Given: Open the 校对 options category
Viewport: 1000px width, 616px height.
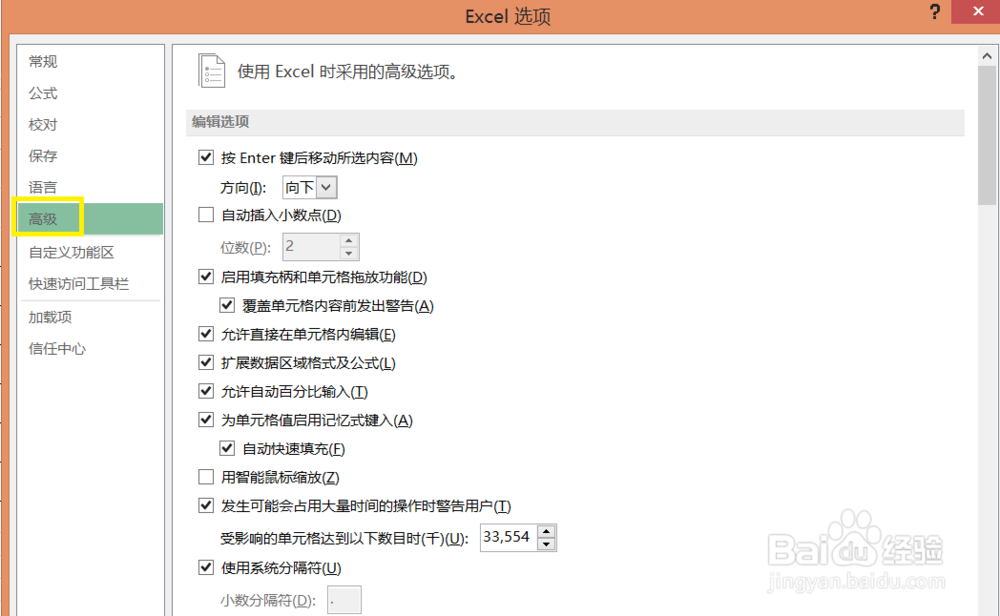Looking at the screenshot, I should (x=43, y=124).
